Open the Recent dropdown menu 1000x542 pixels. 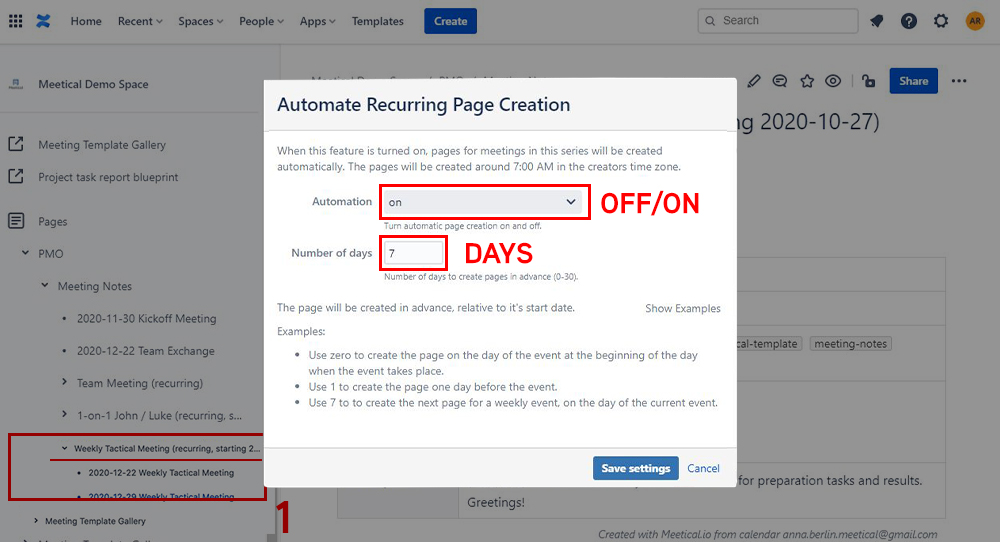coord(140,21)
